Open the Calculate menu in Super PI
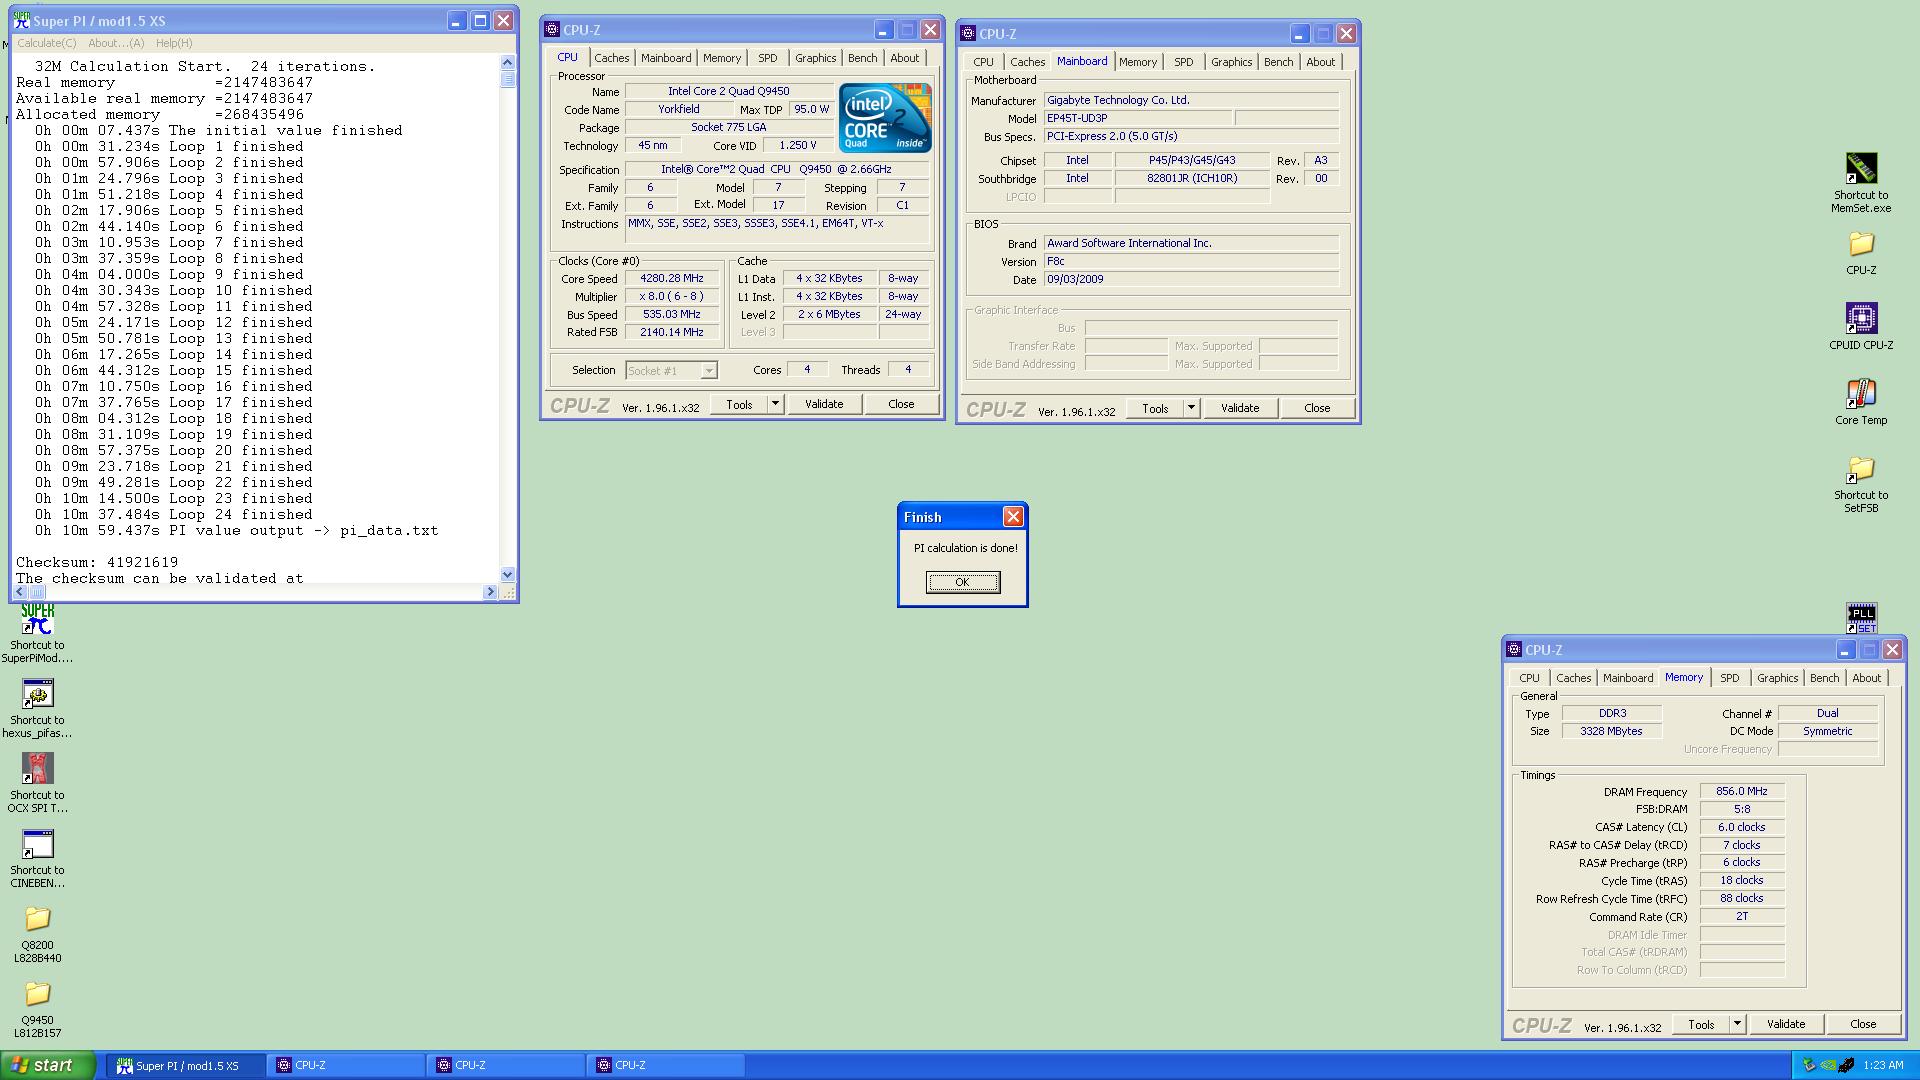Image resolution: width=1920 pixels, height=1080 pixels. click(46, 43)
